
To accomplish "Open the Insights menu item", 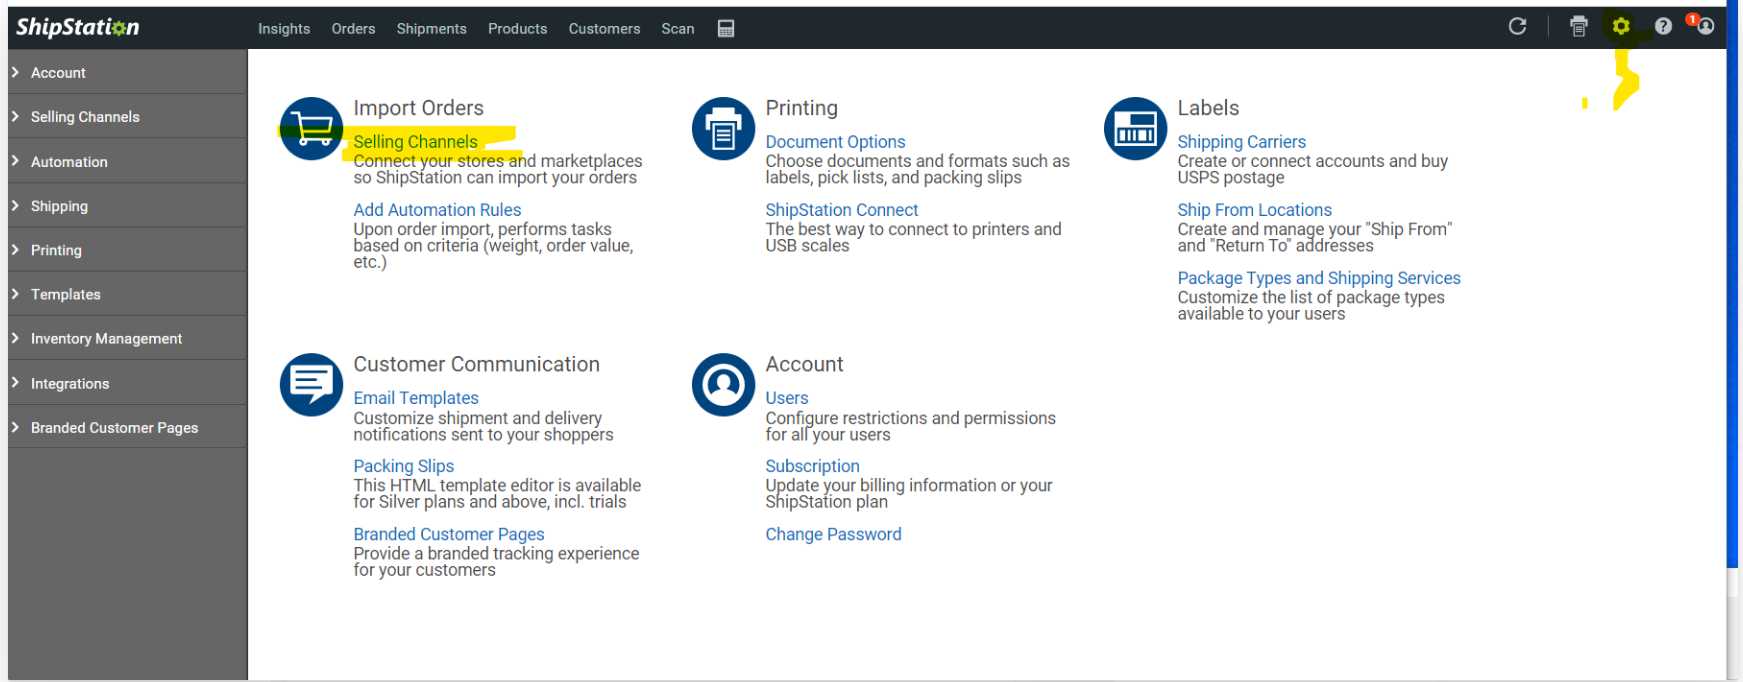I will [x=284, y=29].
